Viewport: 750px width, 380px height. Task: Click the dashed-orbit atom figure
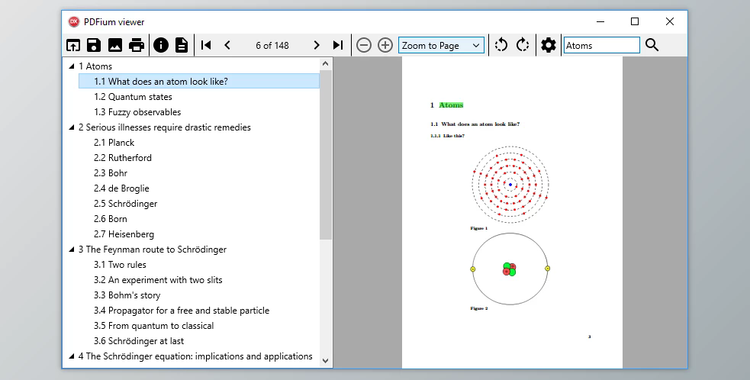[510, 184]
